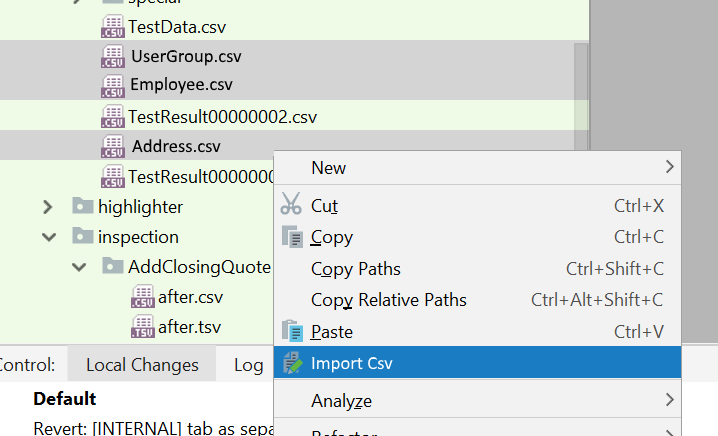Select Employee.csv in project tree
718x436 pixels.
tap(181, 84)
